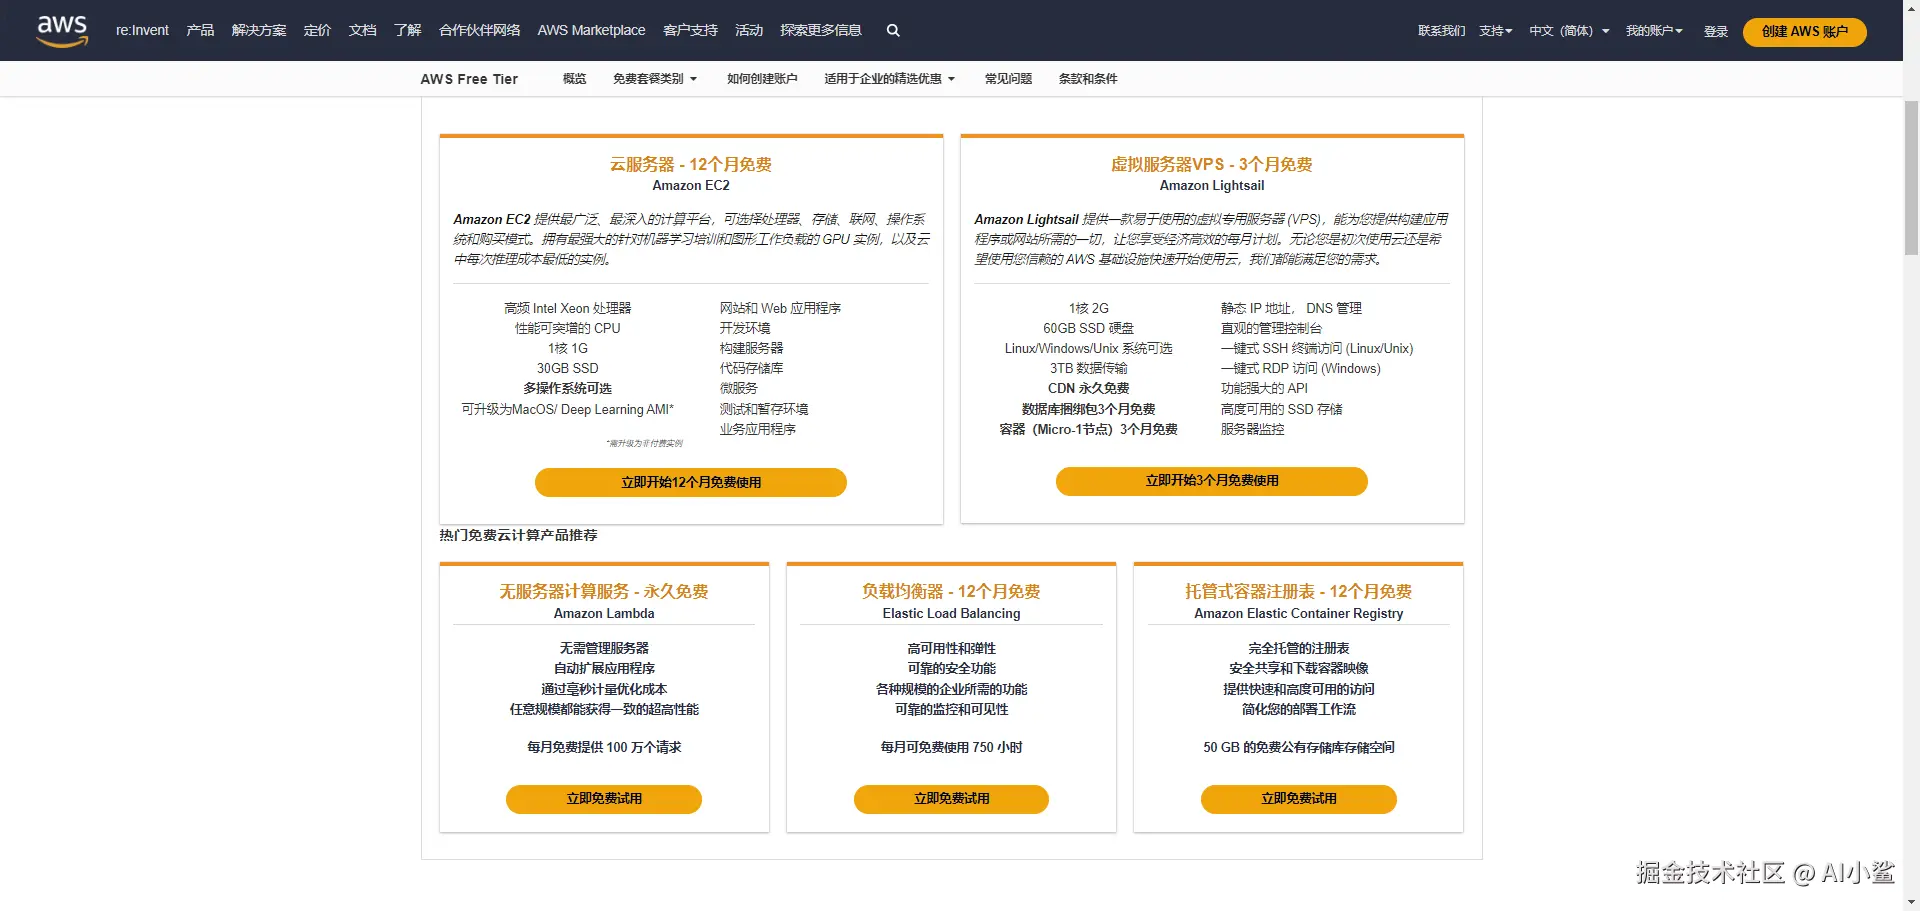The width and height of the screenshot is (1920, 911).
Task: Click the Elastic Load Balancing subtitle
Action: coord(951,614)
